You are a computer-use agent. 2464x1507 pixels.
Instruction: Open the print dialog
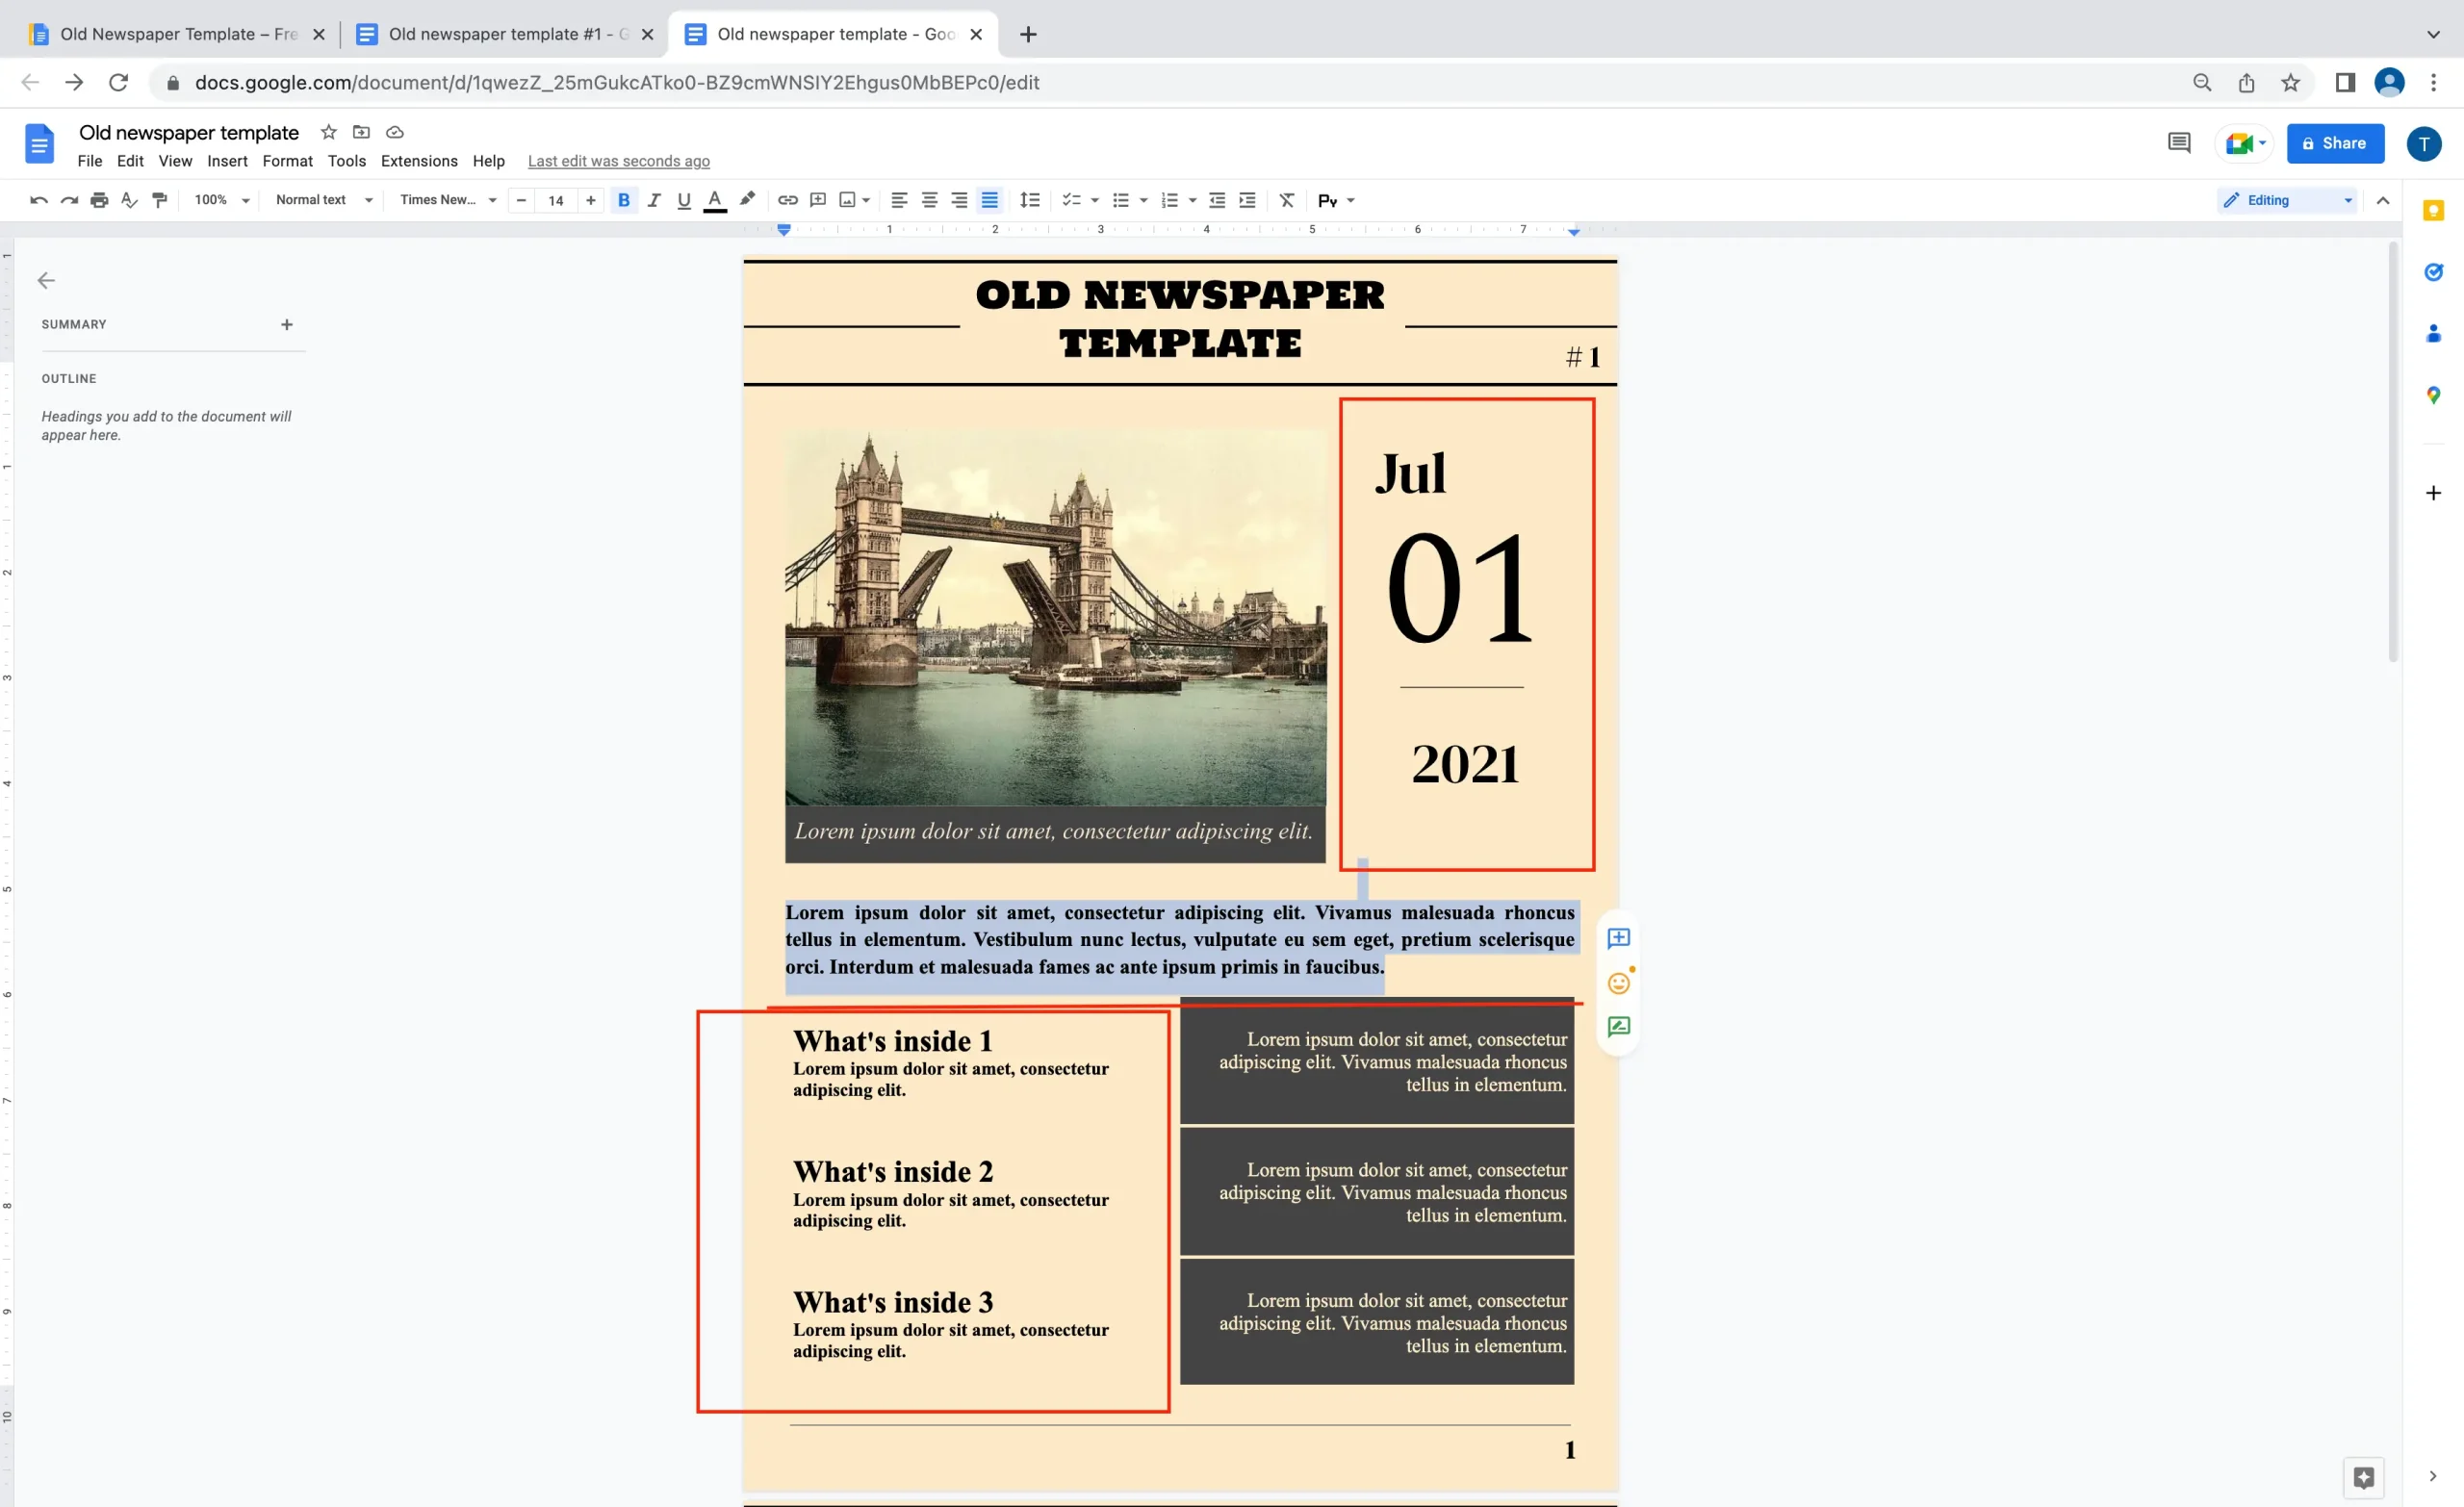pyautogui.click(x=99, y=200)
